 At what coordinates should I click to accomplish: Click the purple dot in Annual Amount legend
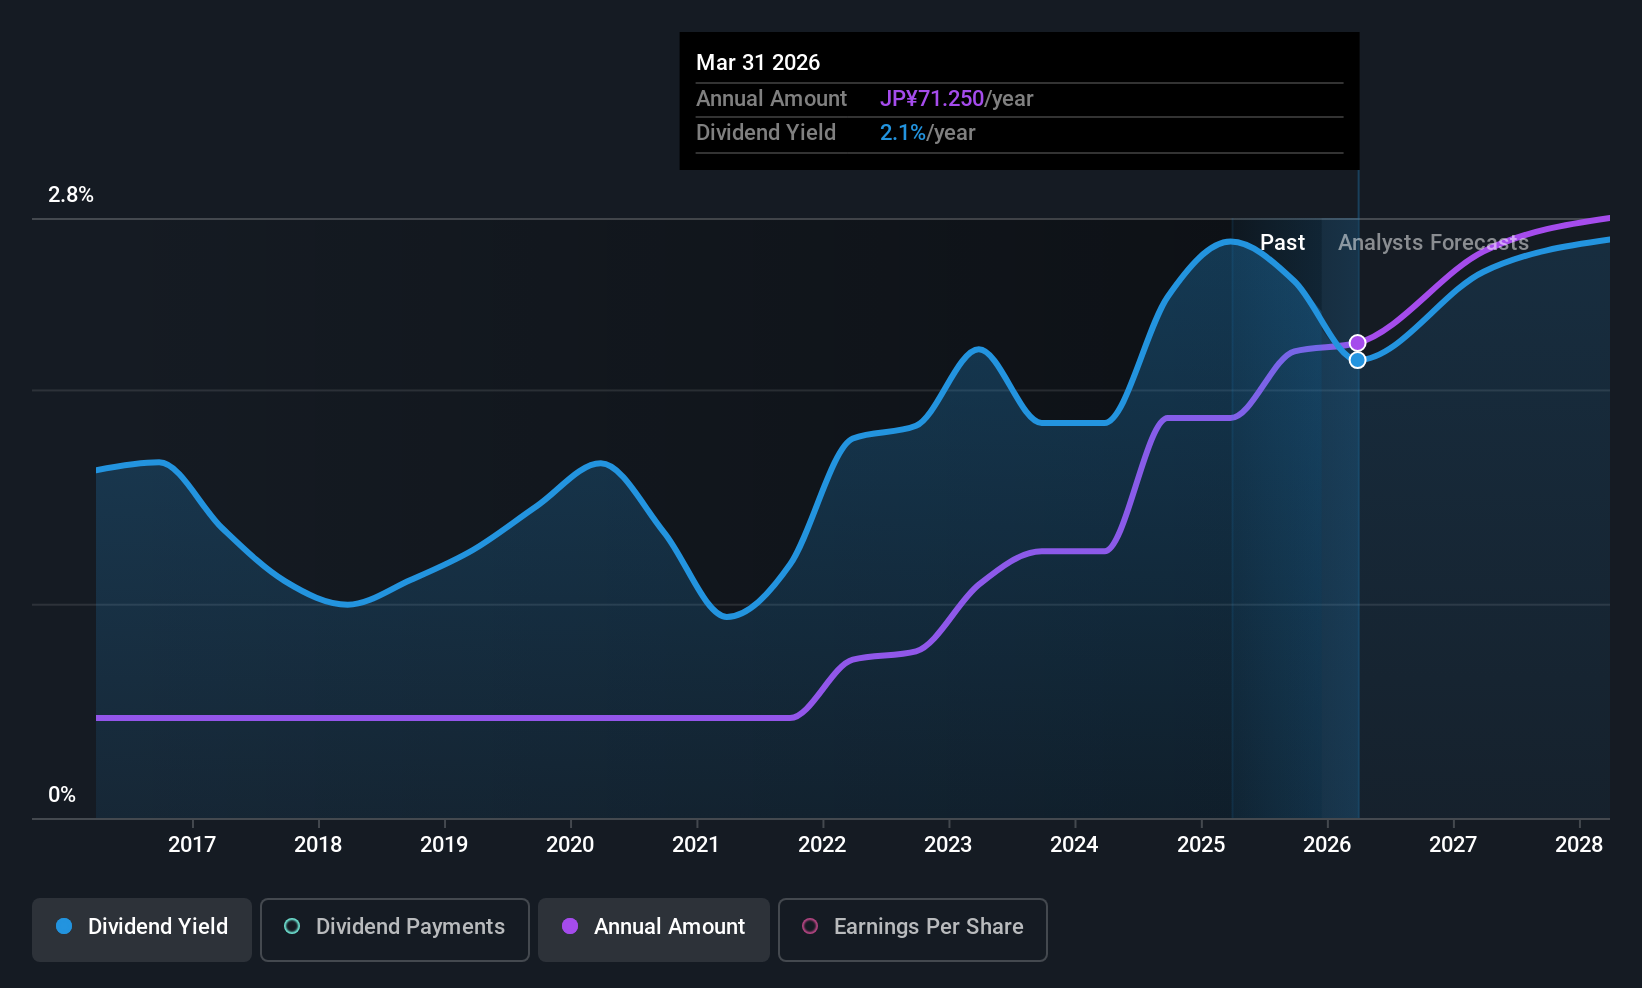click(x=570, y=927)
